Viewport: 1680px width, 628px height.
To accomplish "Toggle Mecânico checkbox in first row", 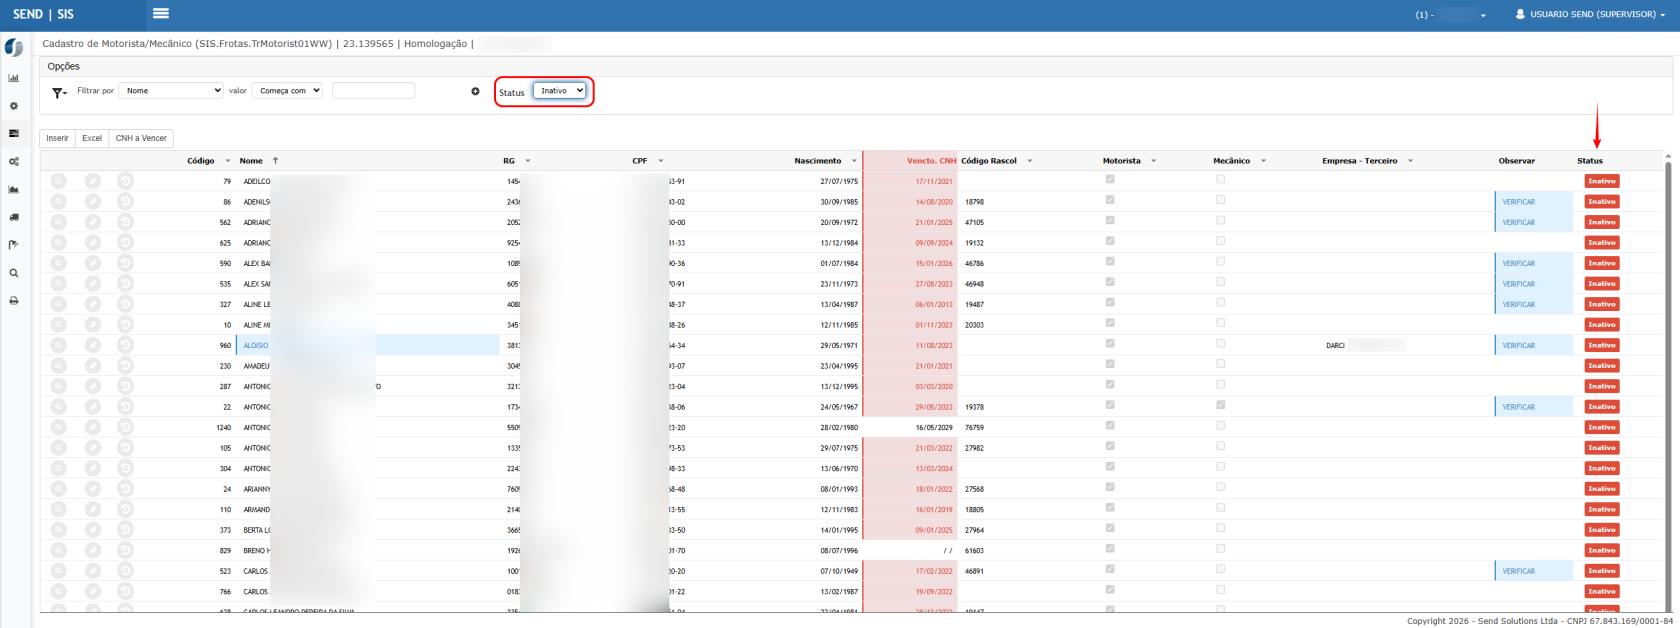I will click(x=1220, y=179).
